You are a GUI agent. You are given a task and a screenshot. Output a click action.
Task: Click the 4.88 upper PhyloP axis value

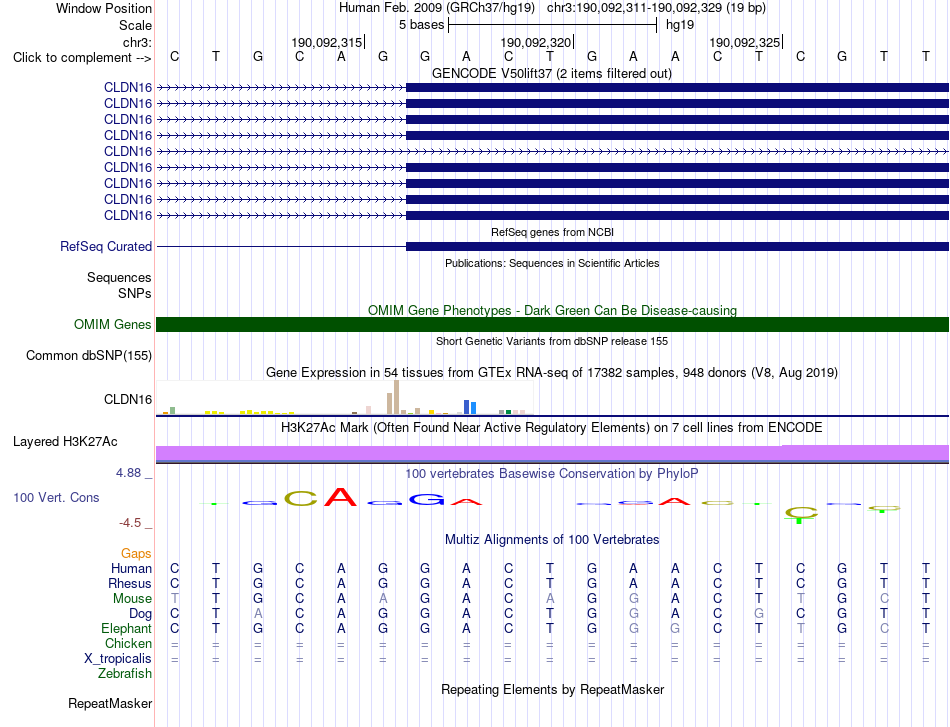(128, 473)
